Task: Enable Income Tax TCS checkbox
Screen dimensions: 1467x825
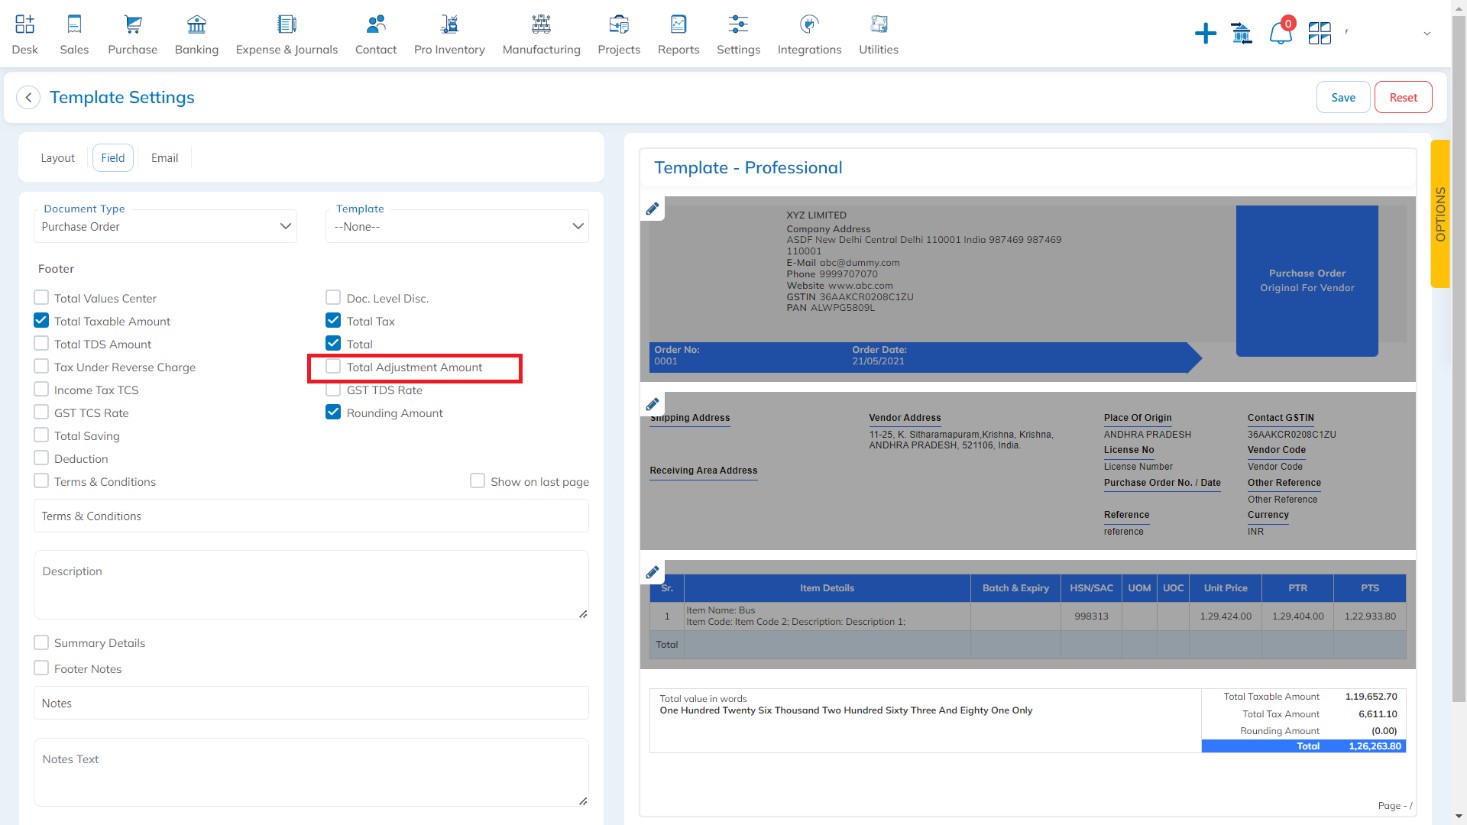Action: 41,389
